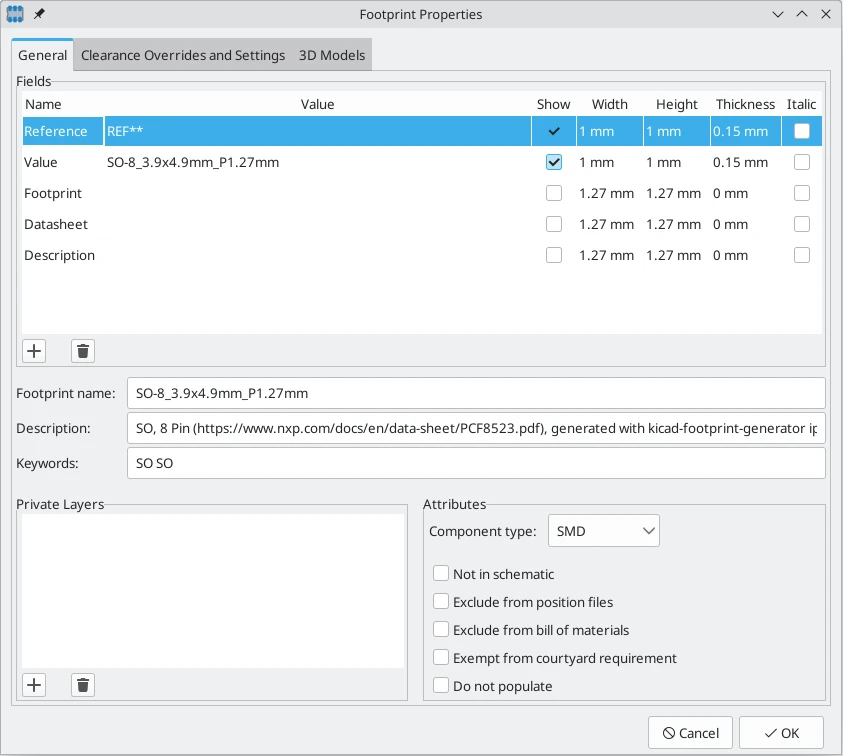Toggle Show checkbox for Value field
Viewport: 843px width, 756px height.
click(x=554, y=162)
